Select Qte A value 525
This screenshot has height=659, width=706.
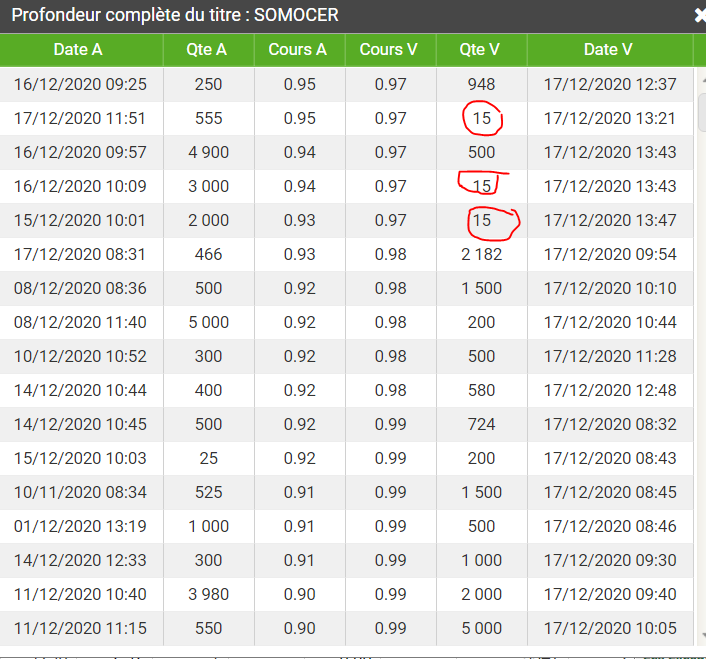tap(208, 492)
